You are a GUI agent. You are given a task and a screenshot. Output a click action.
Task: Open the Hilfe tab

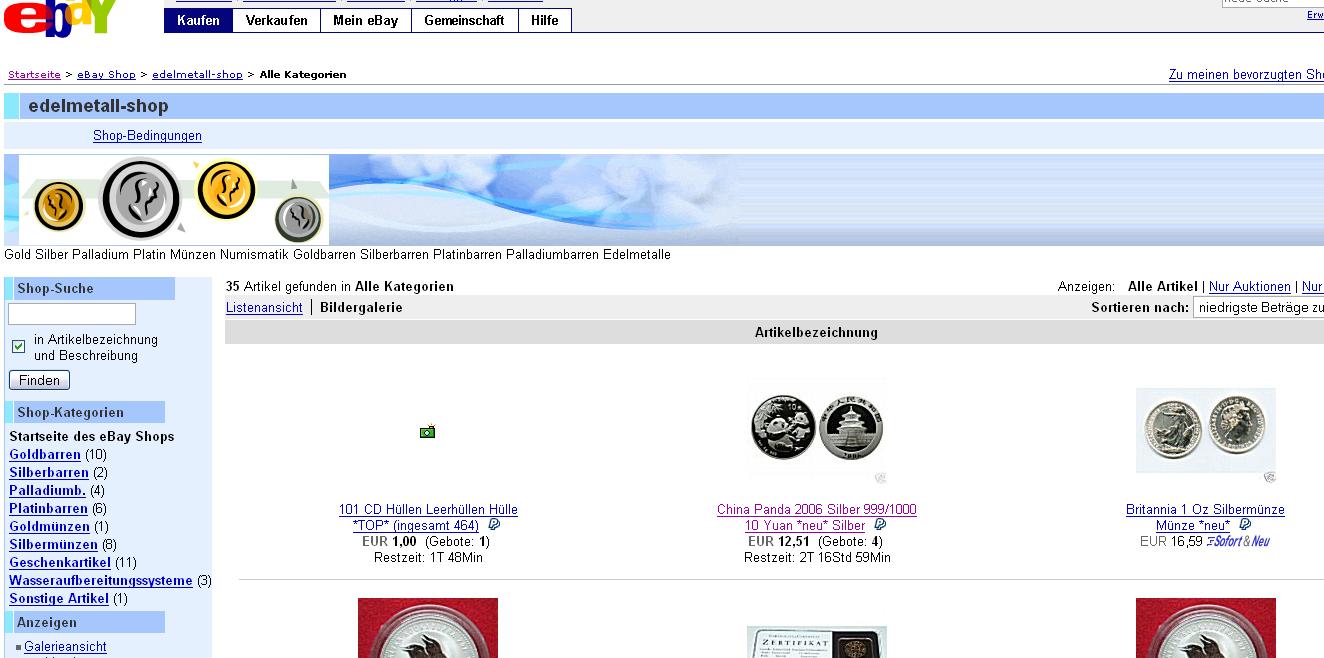coord(545,20)
